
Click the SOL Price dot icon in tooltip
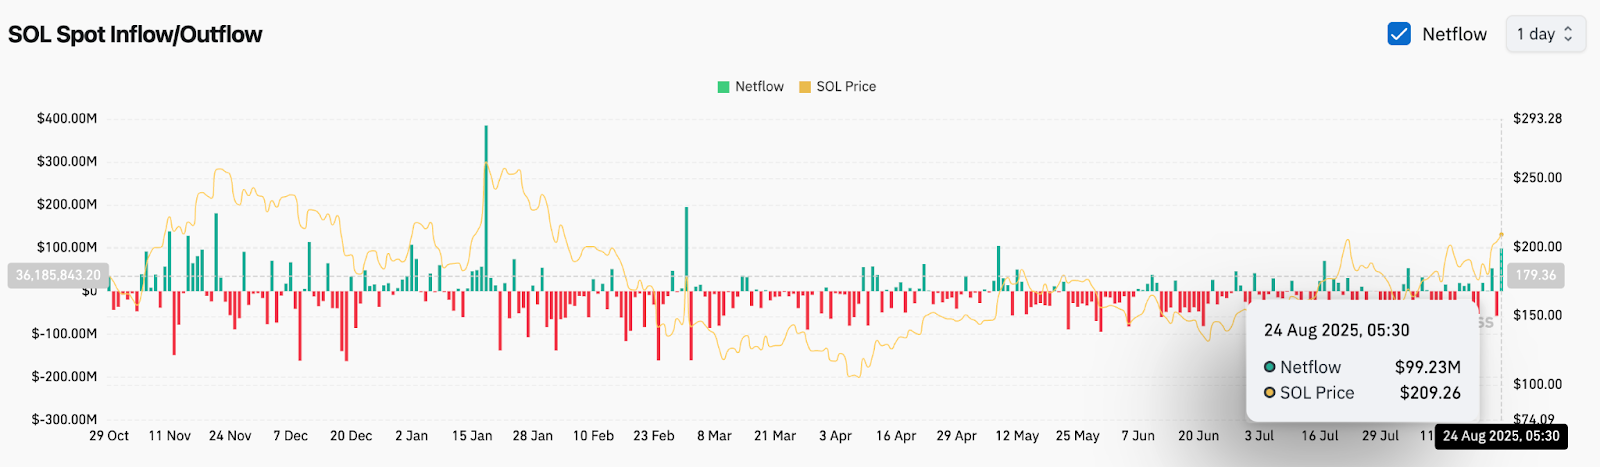(x=1270, y=393)
